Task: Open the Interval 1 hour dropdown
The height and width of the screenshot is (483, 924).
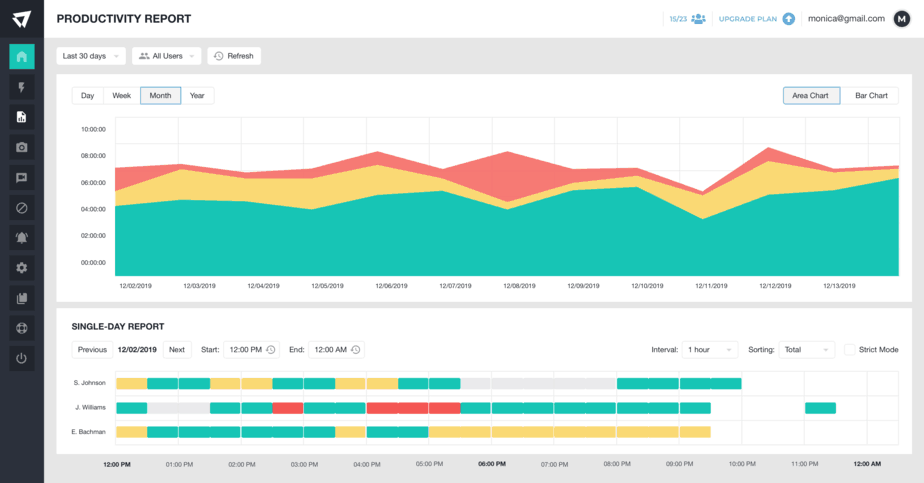Action: coord(710,349)
